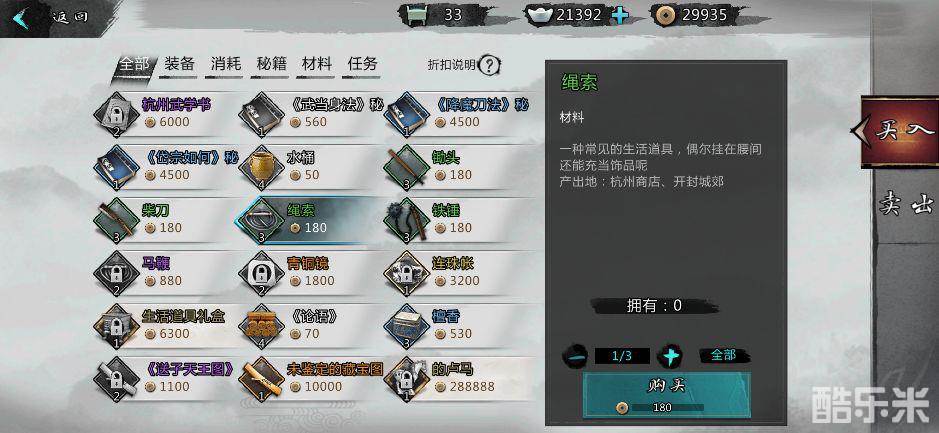Select the 水桶 bucket item icon

(x=261, y=168)
